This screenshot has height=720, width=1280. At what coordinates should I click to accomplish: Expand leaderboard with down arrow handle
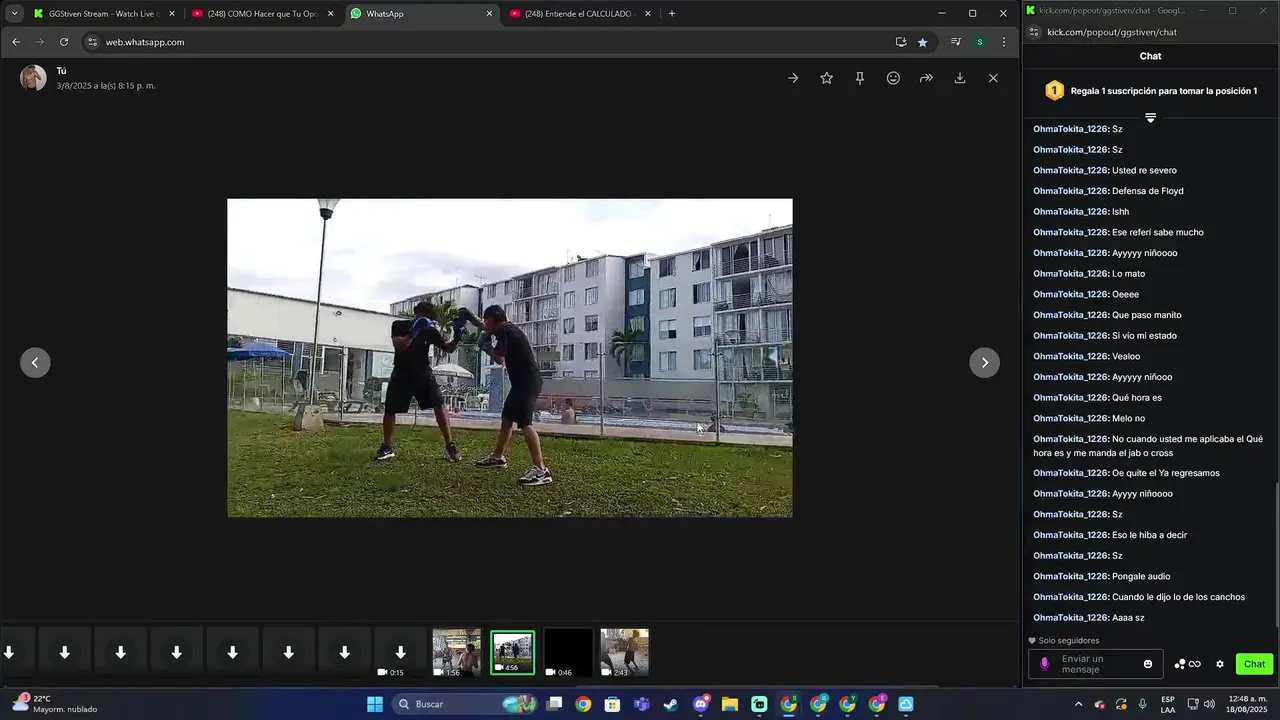(x=1151, y=118)
